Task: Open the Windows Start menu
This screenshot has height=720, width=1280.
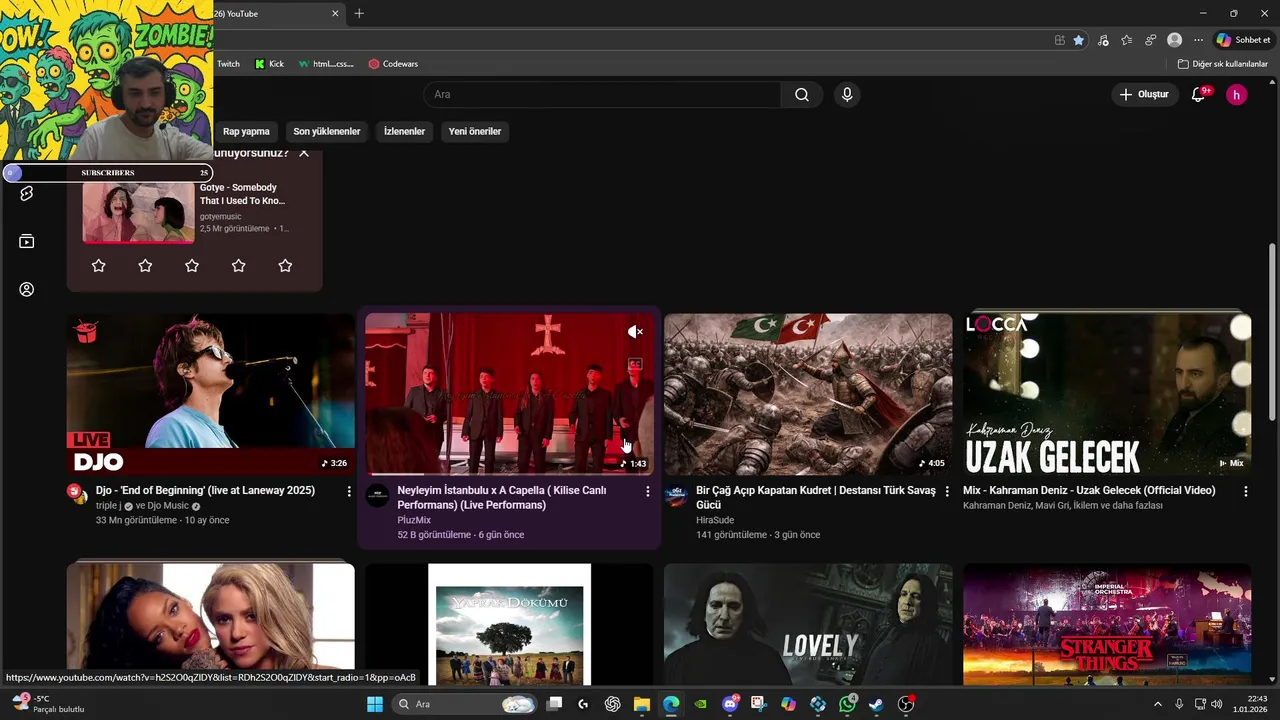Action: tap(374, 704)
